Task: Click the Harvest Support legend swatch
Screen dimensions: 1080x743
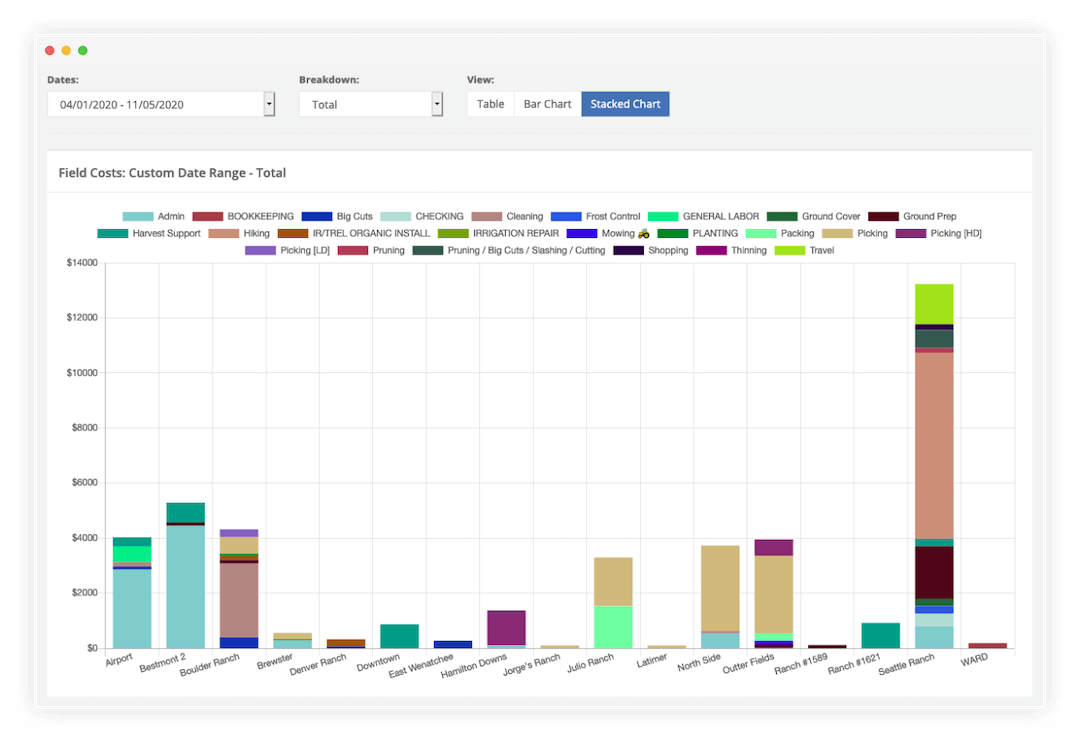Action: click(x=110, y=233)
